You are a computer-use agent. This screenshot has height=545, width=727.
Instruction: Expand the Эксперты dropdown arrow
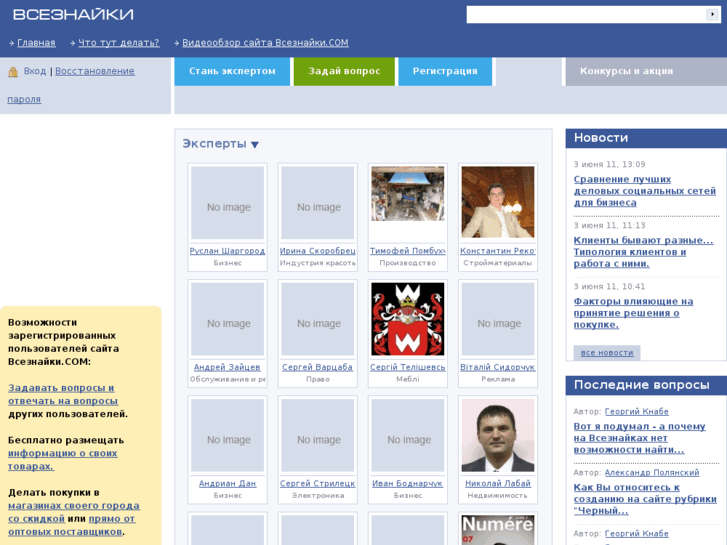255,145
